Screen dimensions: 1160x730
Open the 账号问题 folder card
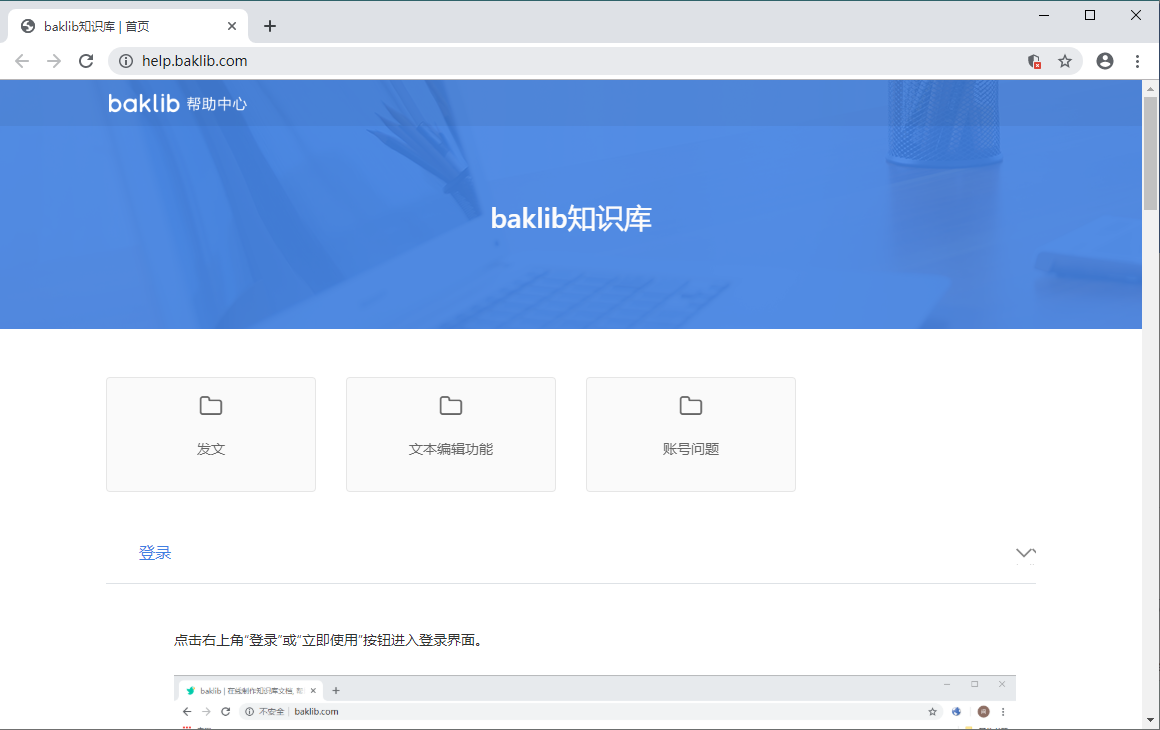click(691, 434)
